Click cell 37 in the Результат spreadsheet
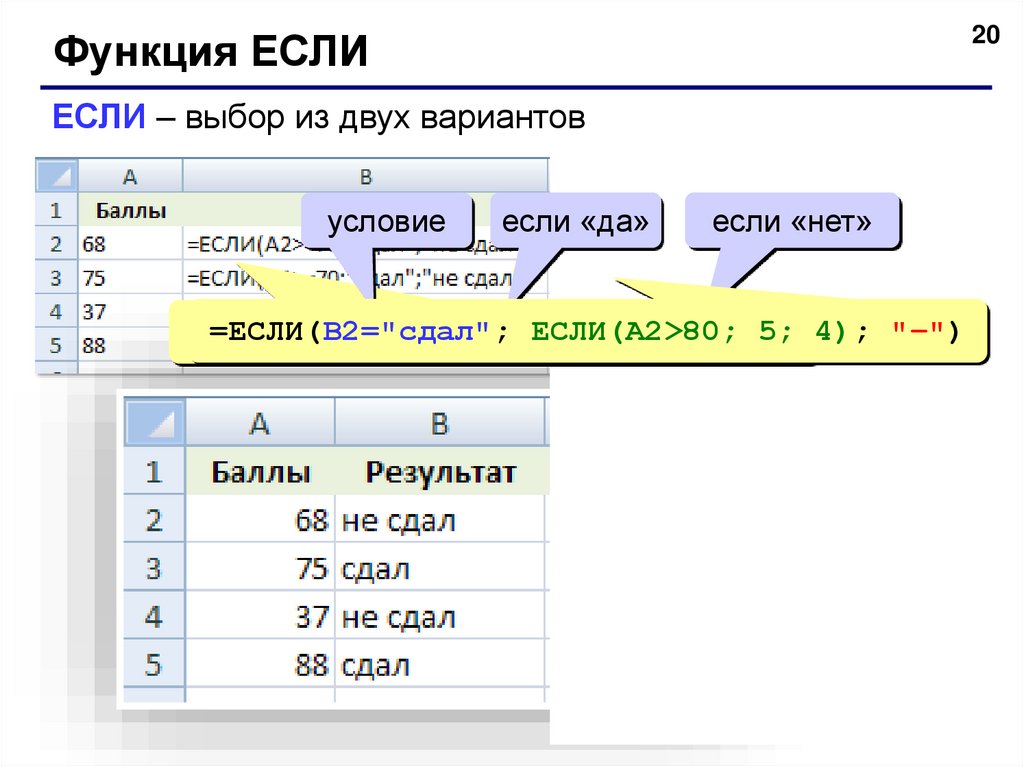Image resolution: width=1024 pixels, height=767 pixels. pos(260,616)
